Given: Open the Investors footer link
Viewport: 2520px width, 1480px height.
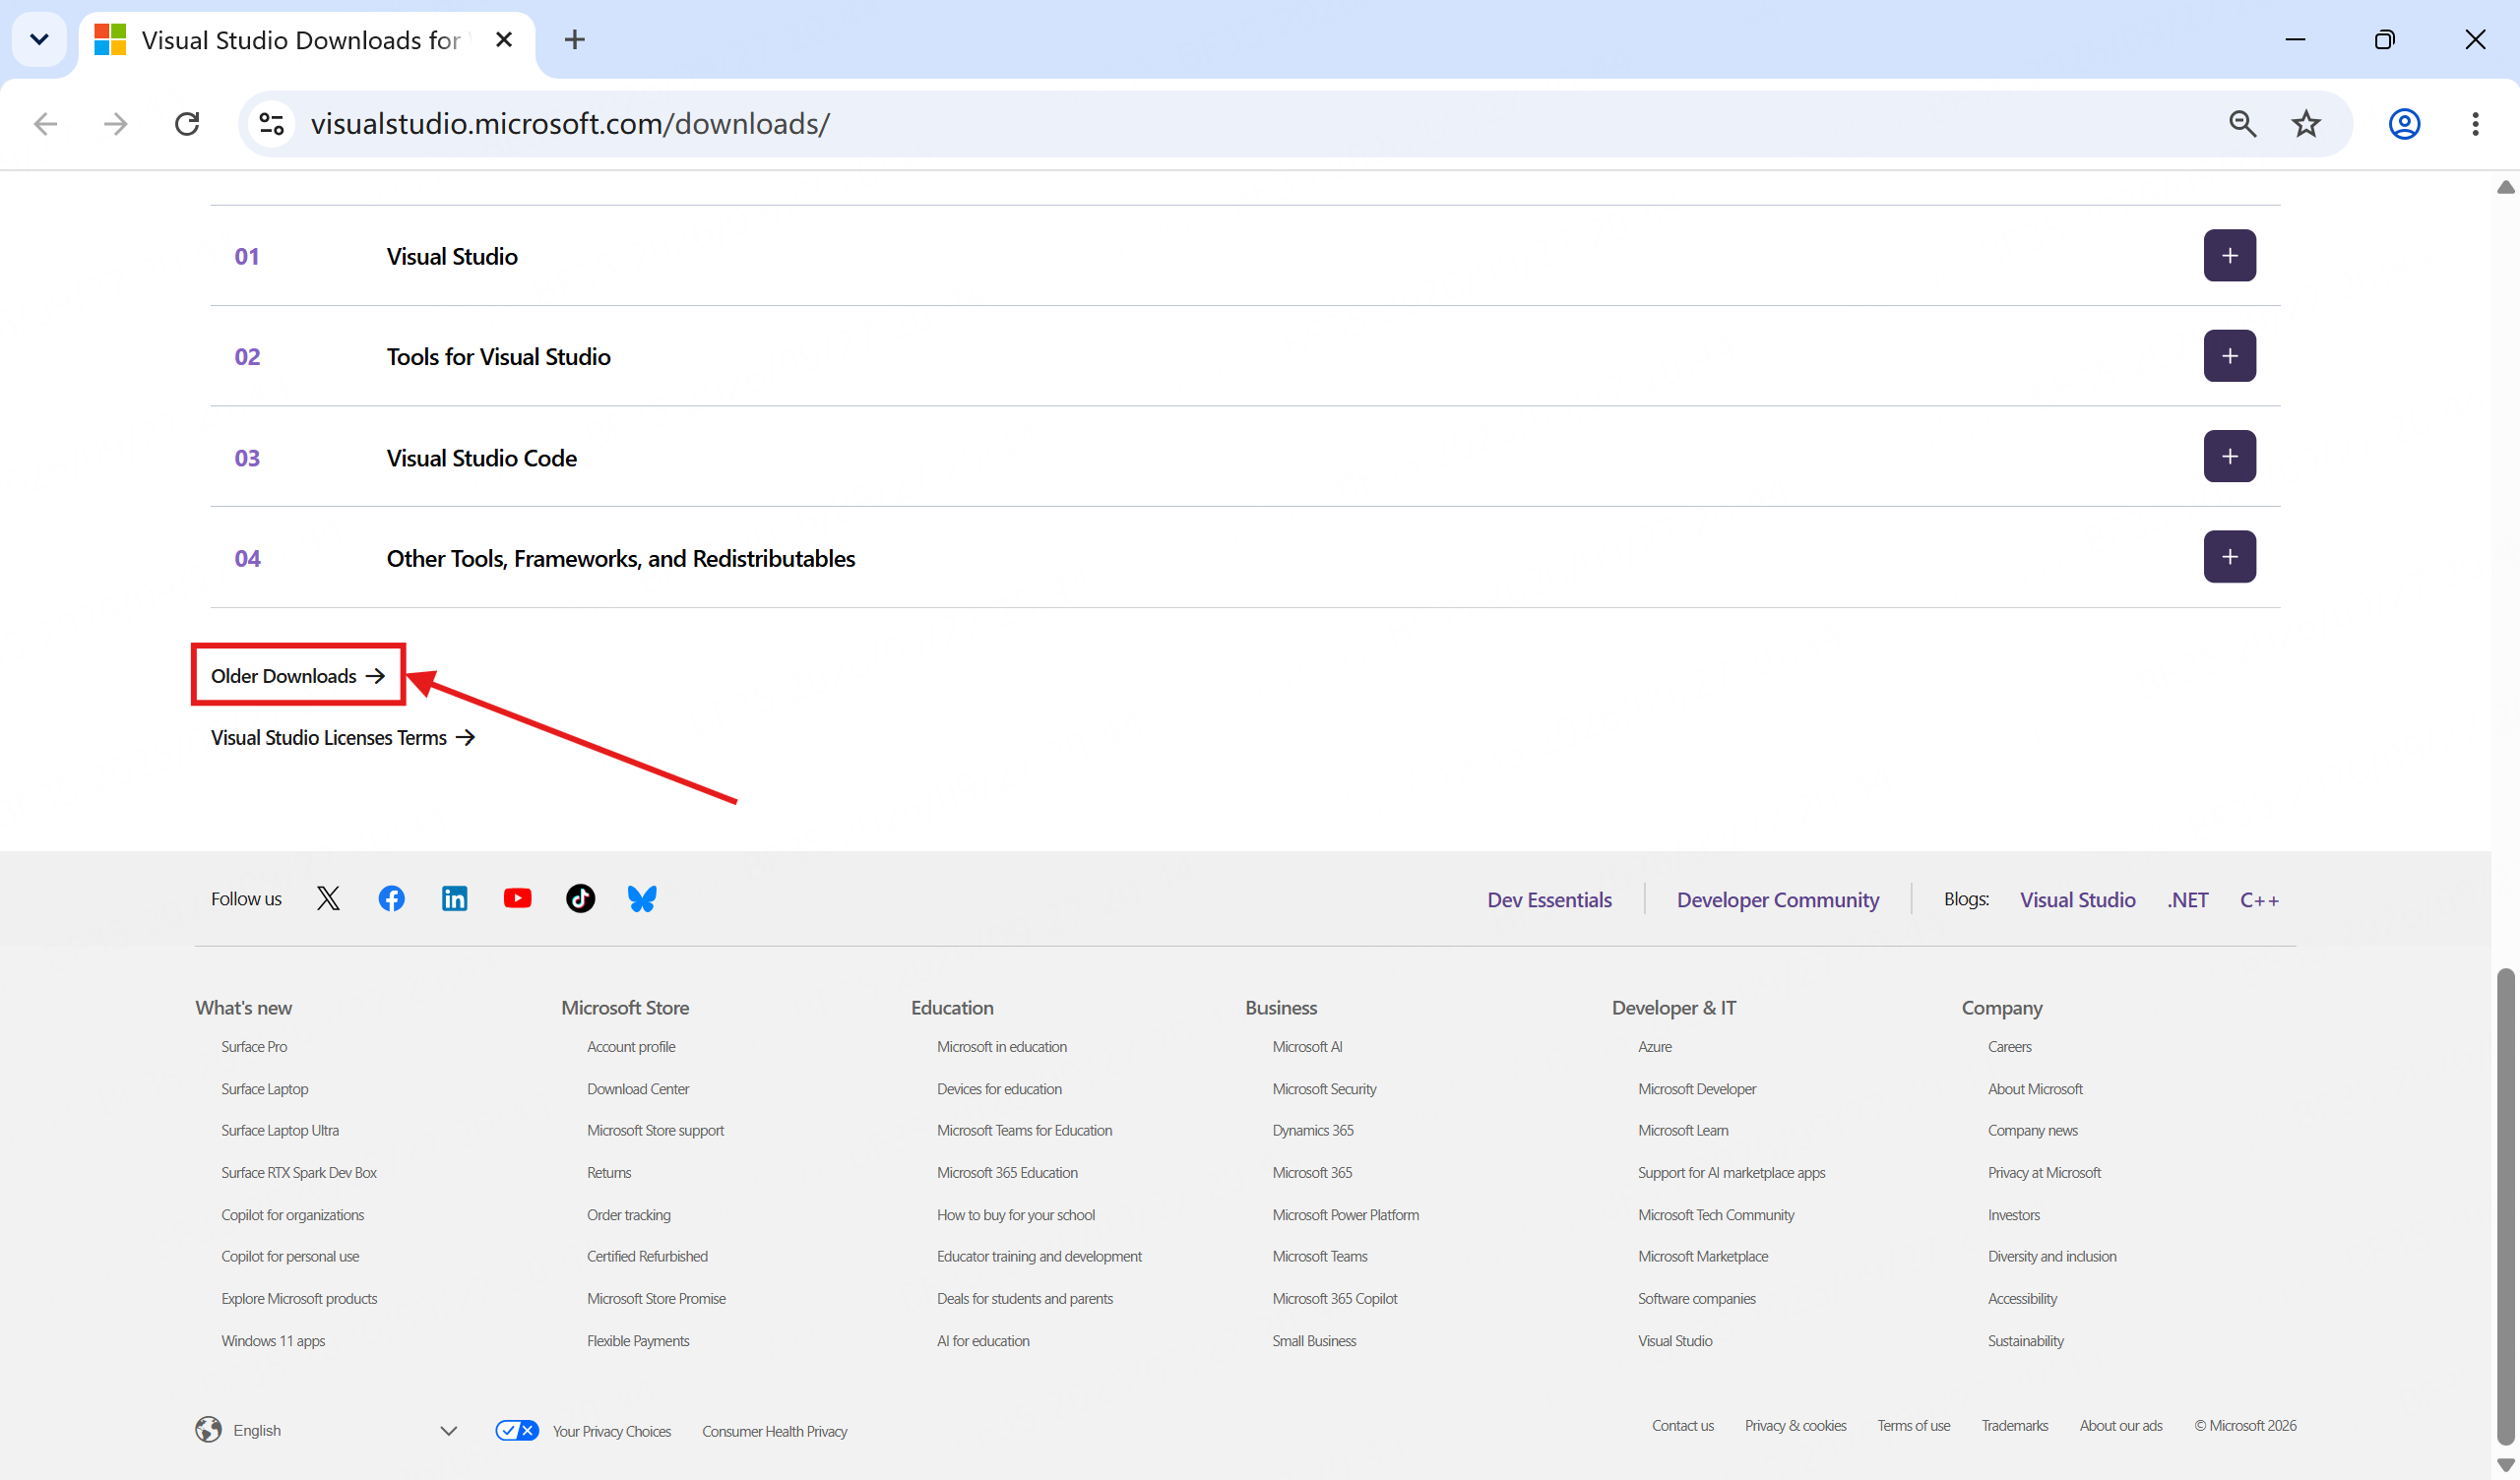Looking at the screenshot, I should (x=2014, y=1215).
